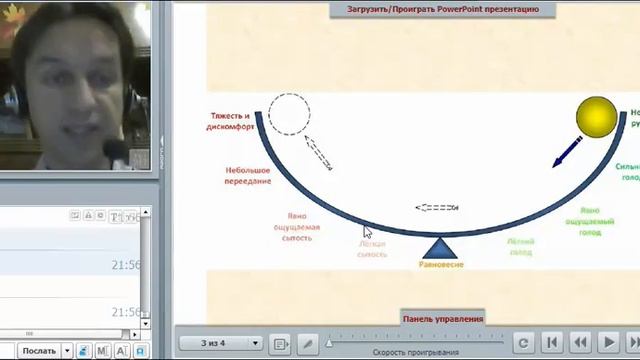Click the play button in control panel
The image size is (640, 360).
coord(609,342)
